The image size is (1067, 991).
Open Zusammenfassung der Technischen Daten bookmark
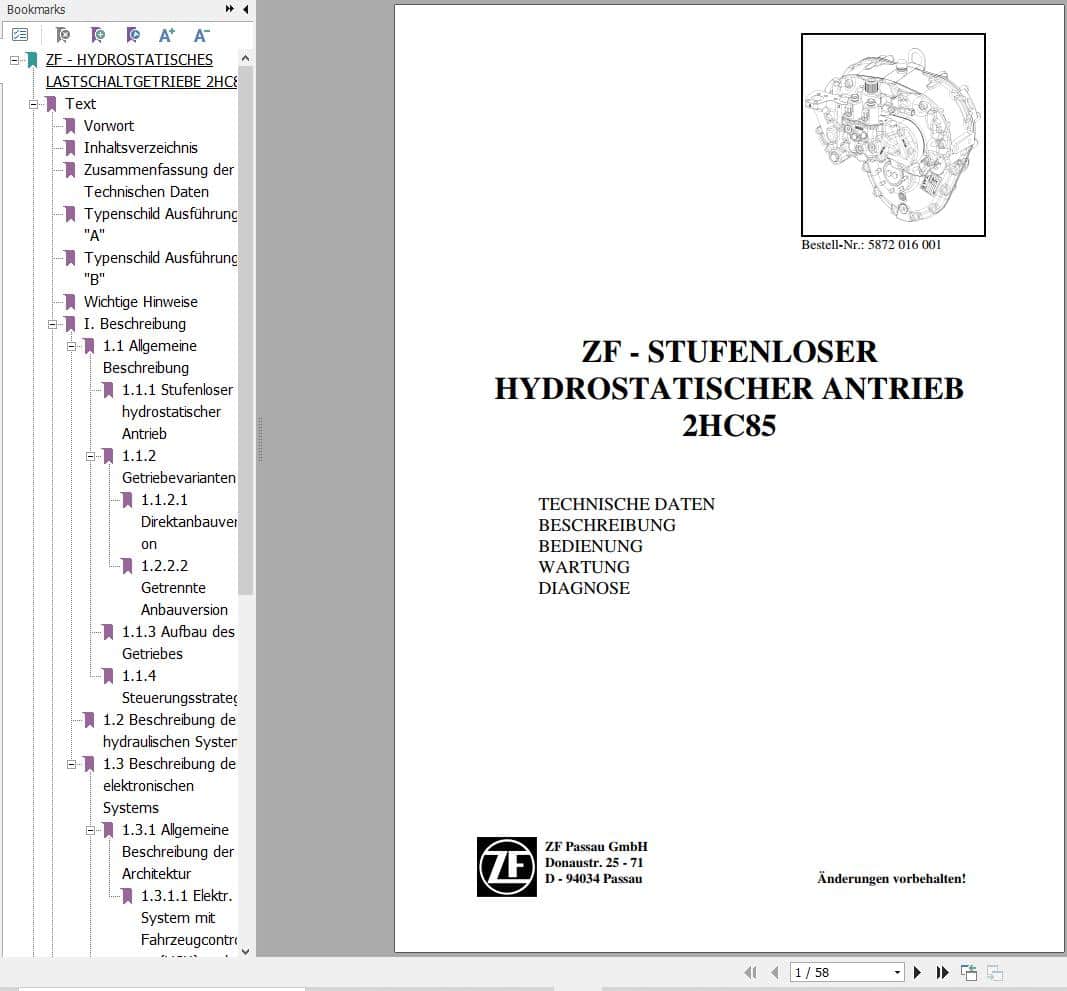(159, 181)
